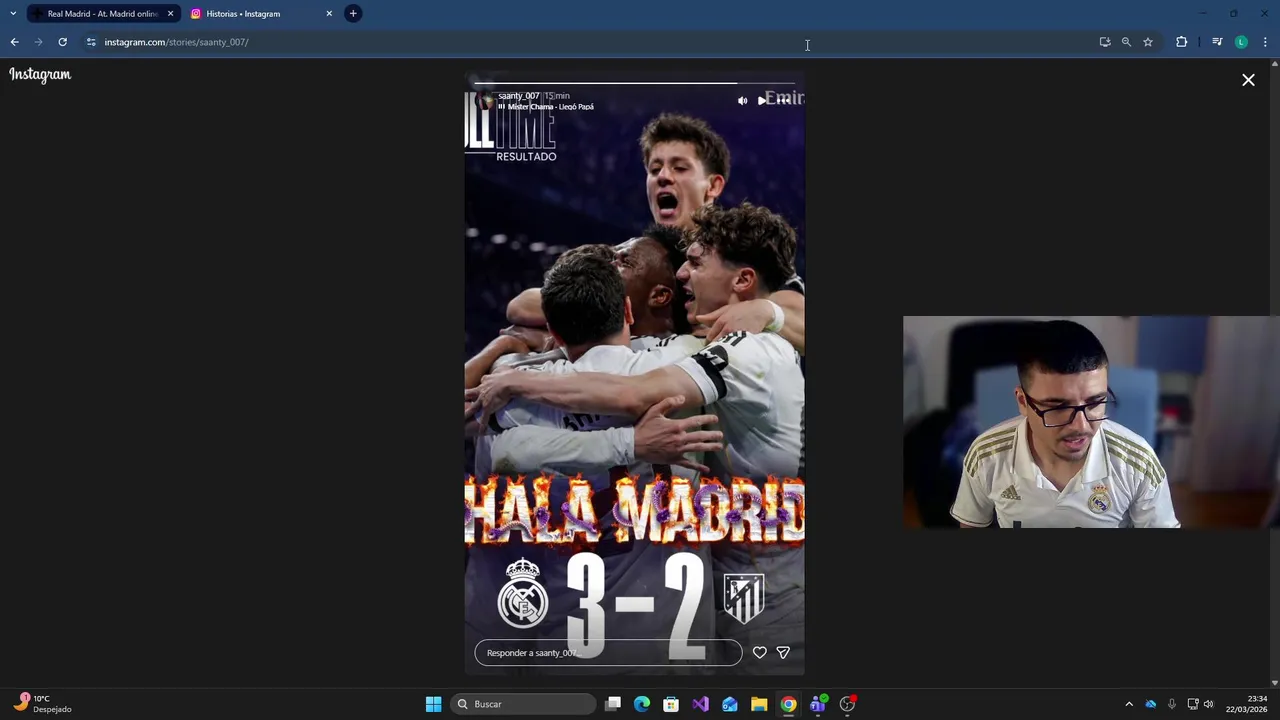Screen dimensions: 1280x720
Task: Click the story play button
Action: [762, 100]
